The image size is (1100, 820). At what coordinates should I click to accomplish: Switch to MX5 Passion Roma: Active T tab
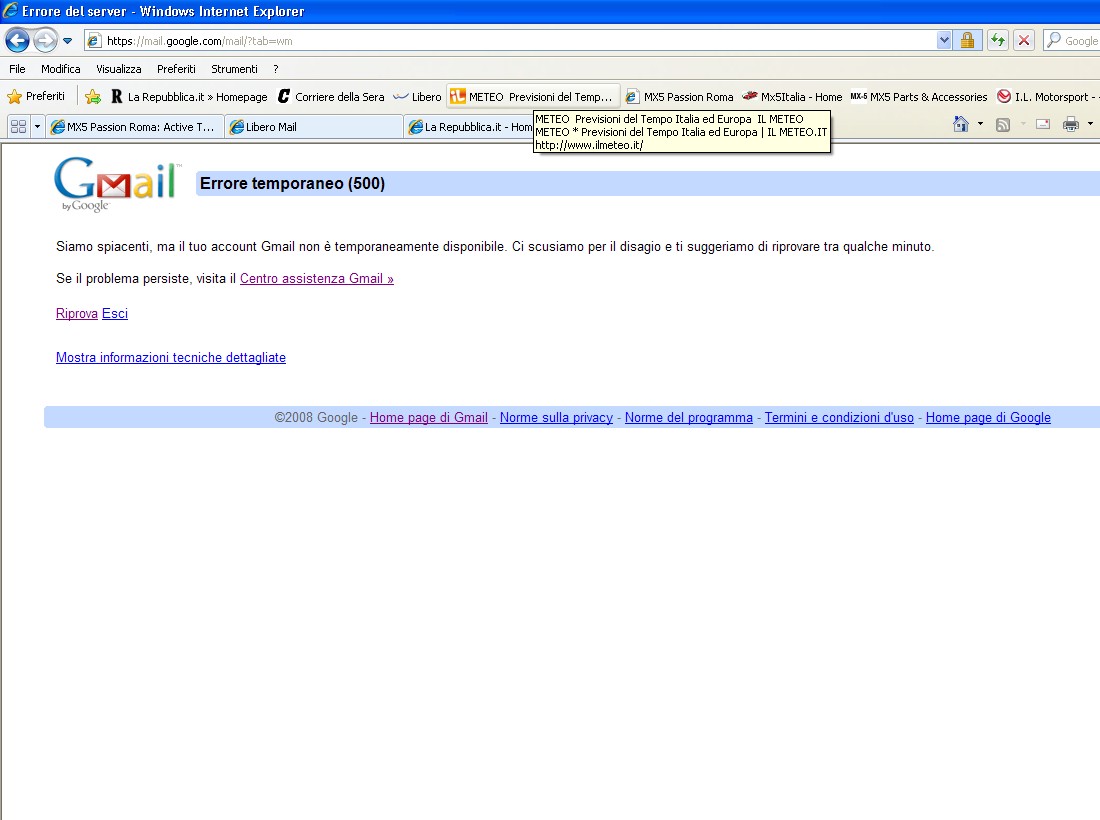click(x=135, y=126)
